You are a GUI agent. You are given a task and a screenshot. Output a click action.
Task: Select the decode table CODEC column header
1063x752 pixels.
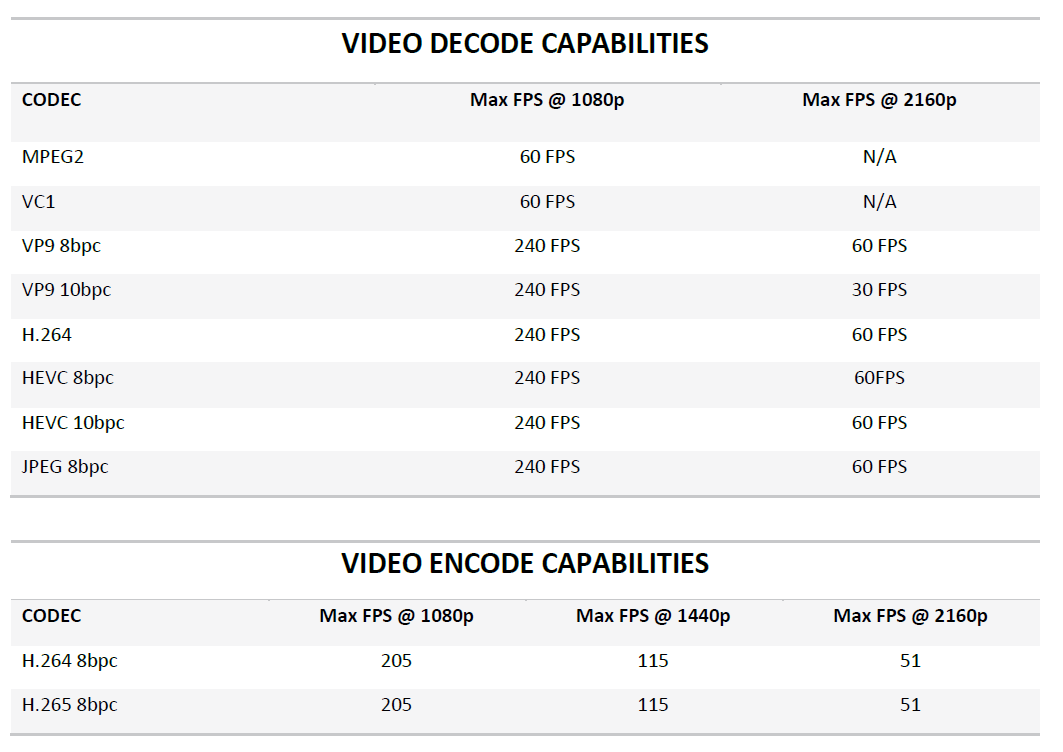[x=52, y=100]
